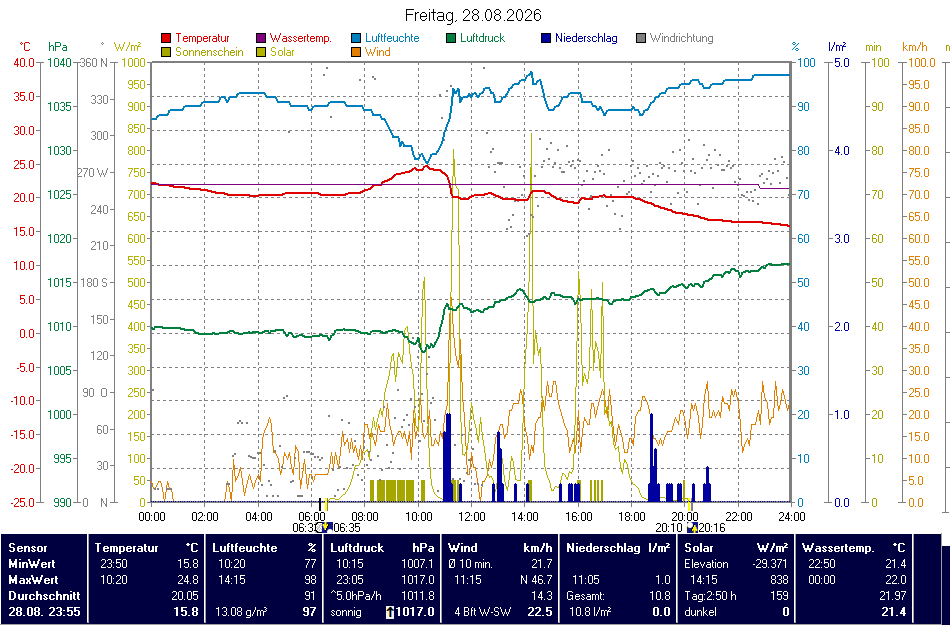
Task: Click the 4 Bft W-SW wind reading
Action: pyautogui.click(x=485, y=612)
